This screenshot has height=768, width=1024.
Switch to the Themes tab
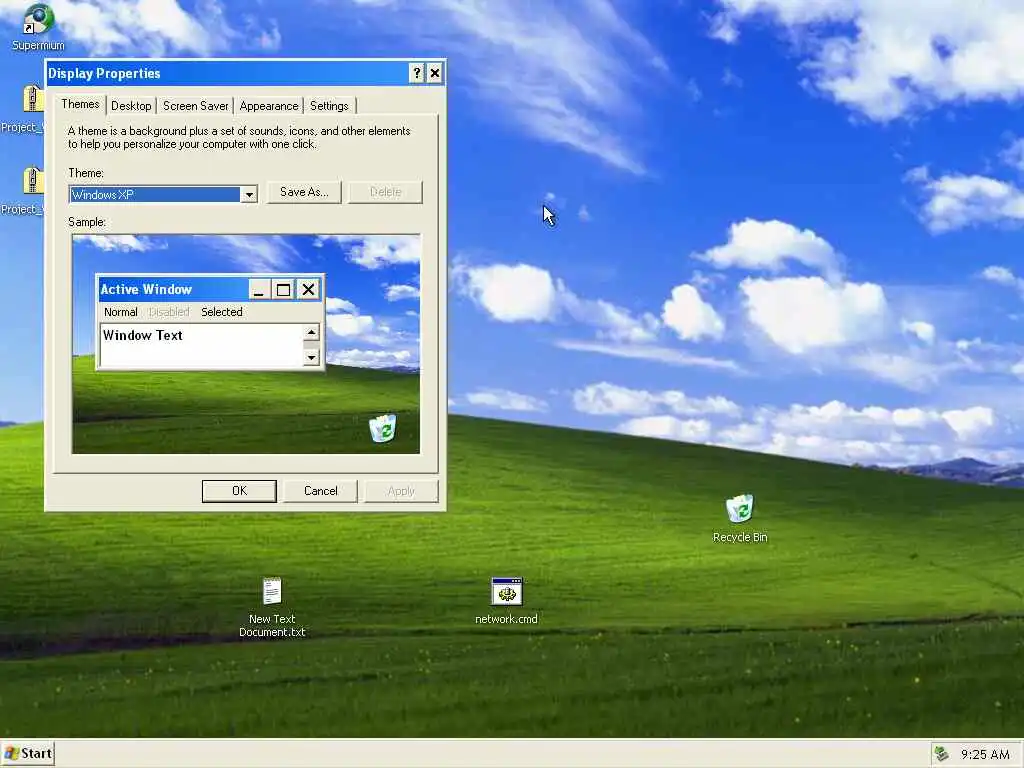coord(80,104)
